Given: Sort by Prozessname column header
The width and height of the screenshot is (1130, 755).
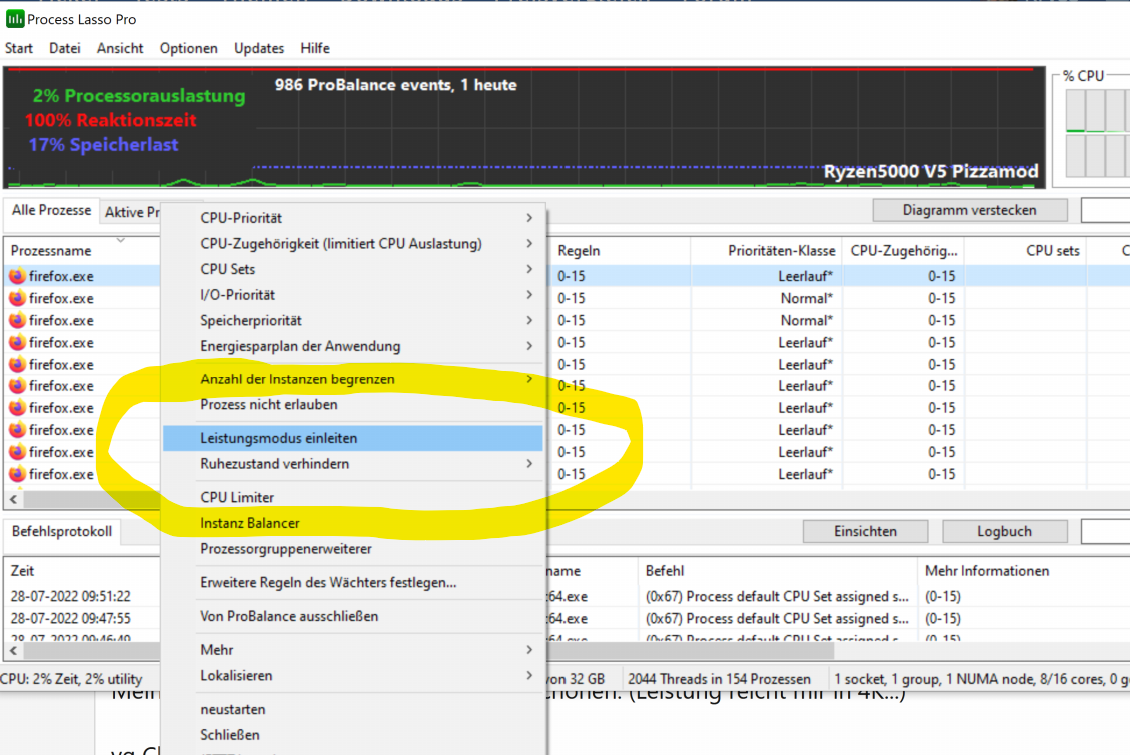Looking at the screenshot, I should click(82, 251).
